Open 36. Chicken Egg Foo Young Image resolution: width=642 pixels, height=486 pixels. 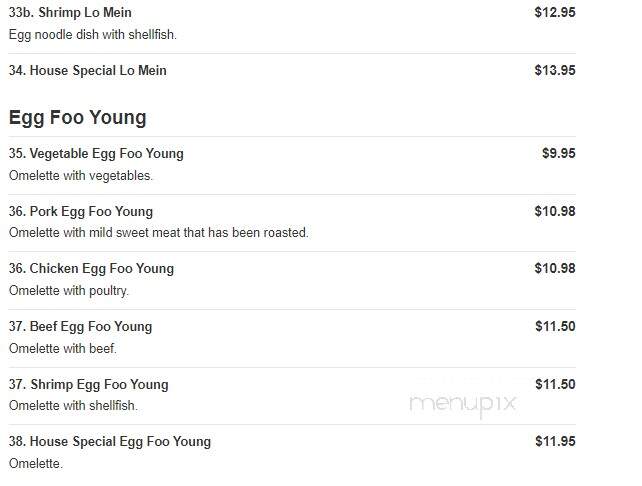[91, 269]
